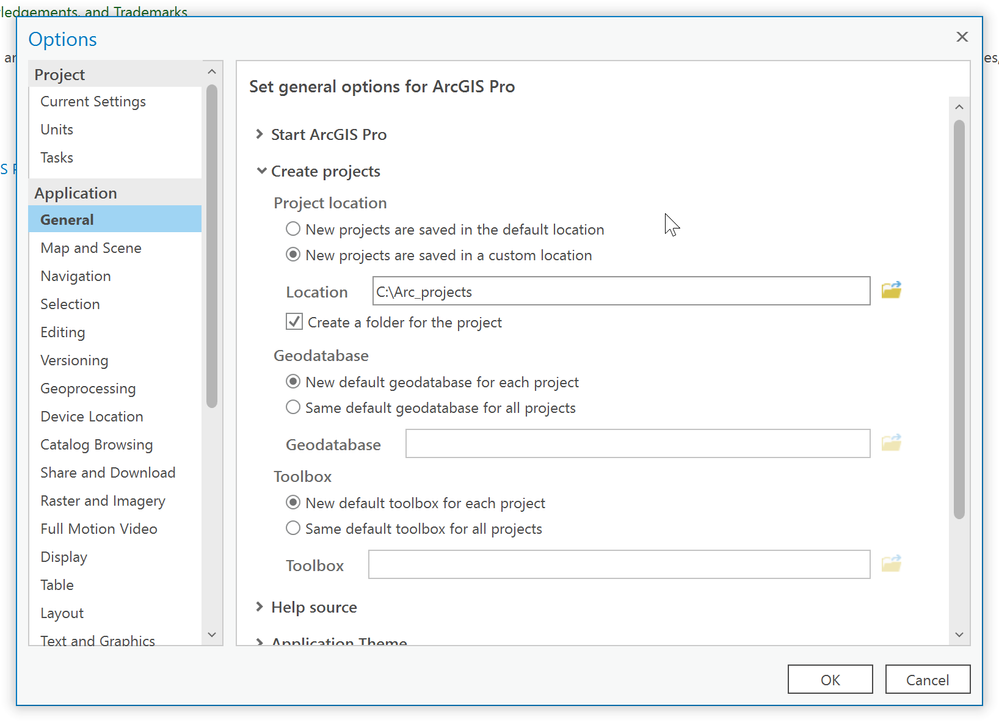999x722 pixels.
Task: Click the right panel vertical scrollbar thumb
Action: (x=959, y=320)
